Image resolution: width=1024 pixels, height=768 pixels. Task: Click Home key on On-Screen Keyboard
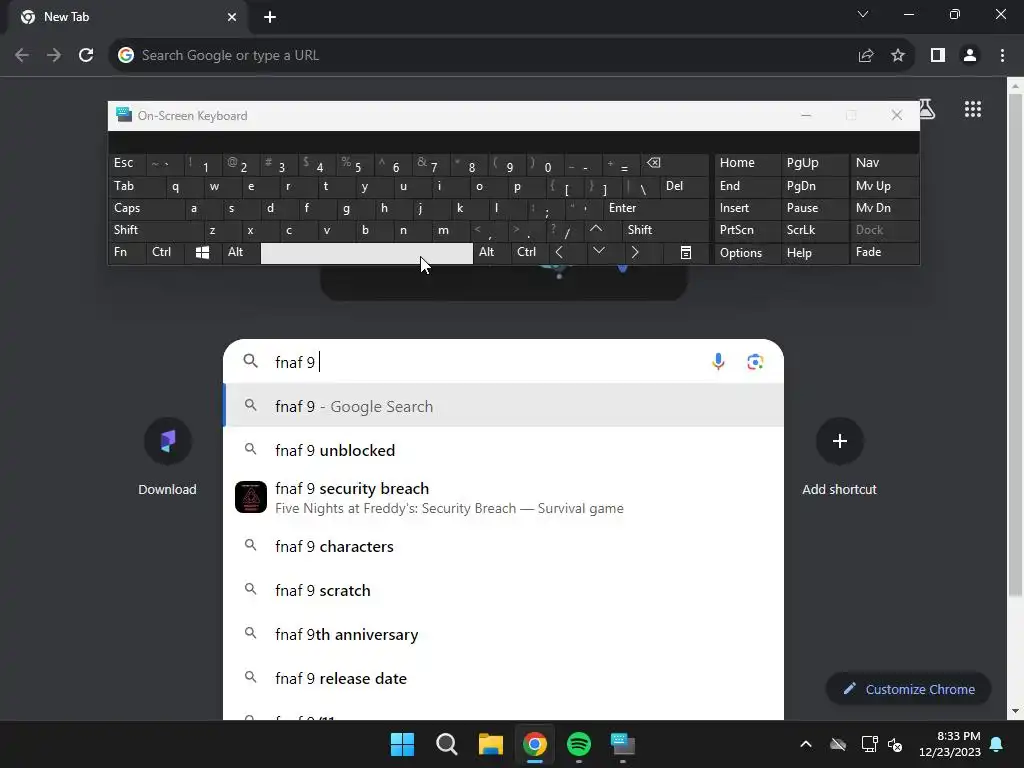point(747,163)
